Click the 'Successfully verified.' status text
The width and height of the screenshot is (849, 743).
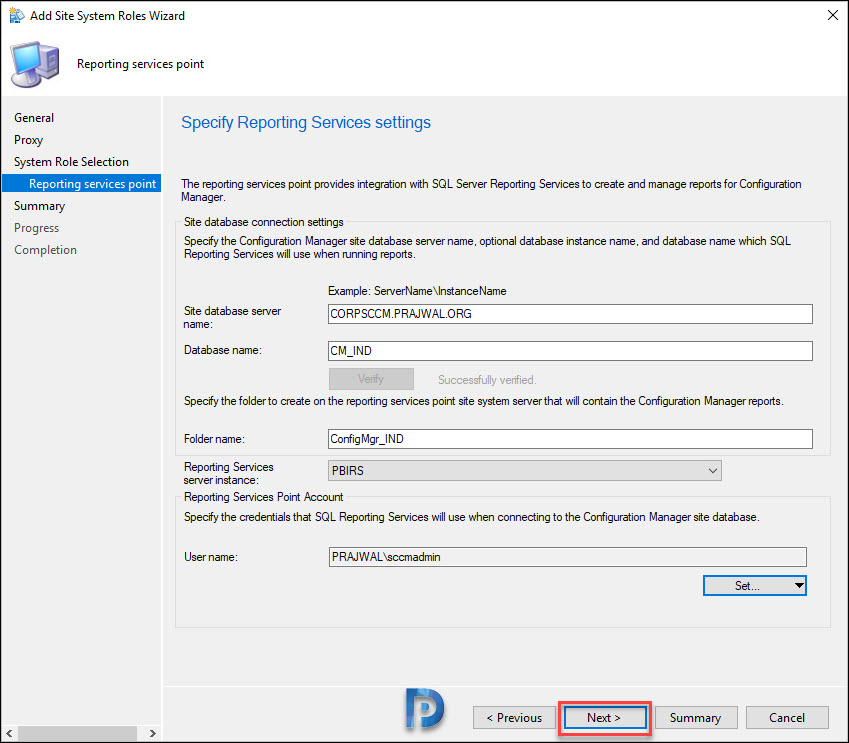(487, 380)
